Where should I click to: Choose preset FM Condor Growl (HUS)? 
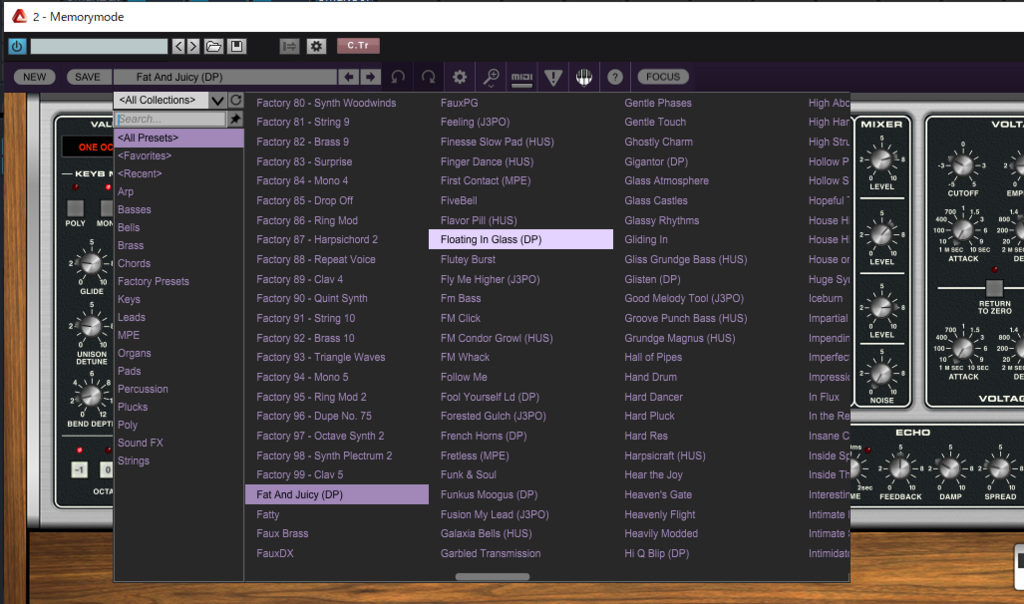click(496, 338)
